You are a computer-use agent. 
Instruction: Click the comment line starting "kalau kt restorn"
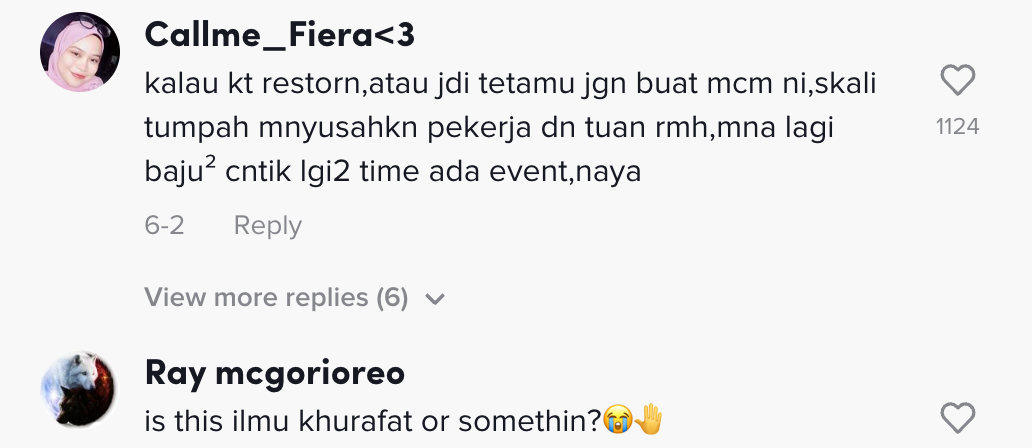coord(510,83)
